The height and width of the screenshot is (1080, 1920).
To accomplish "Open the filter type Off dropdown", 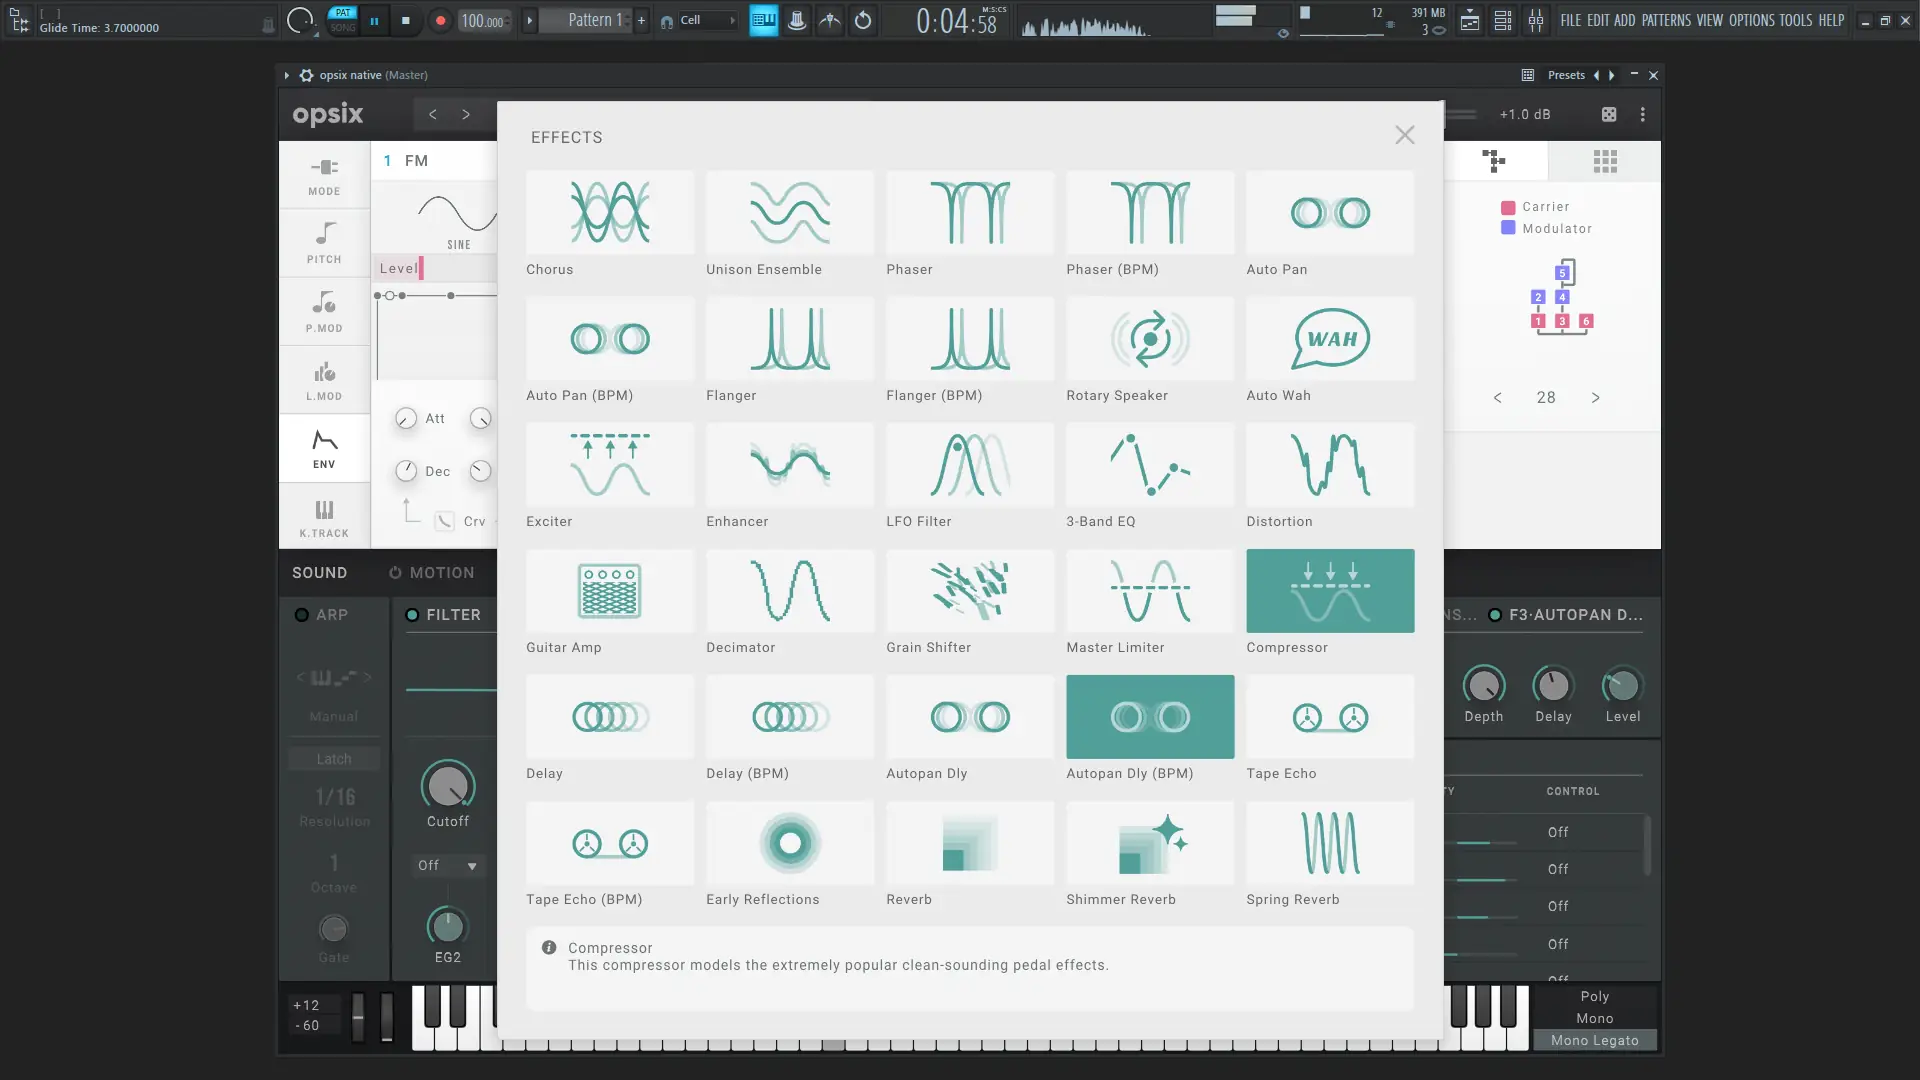I will (447, 865).
